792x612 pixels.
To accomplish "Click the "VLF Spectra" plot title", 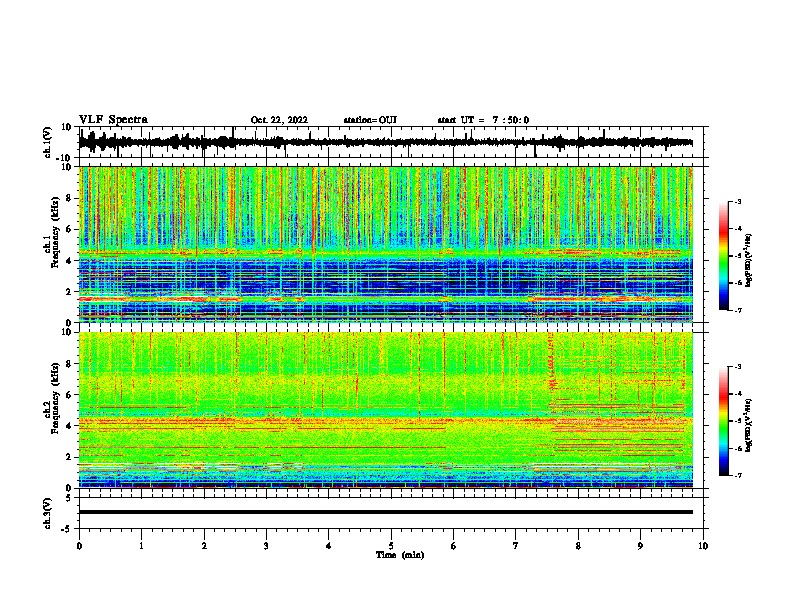I will point(113,119).
